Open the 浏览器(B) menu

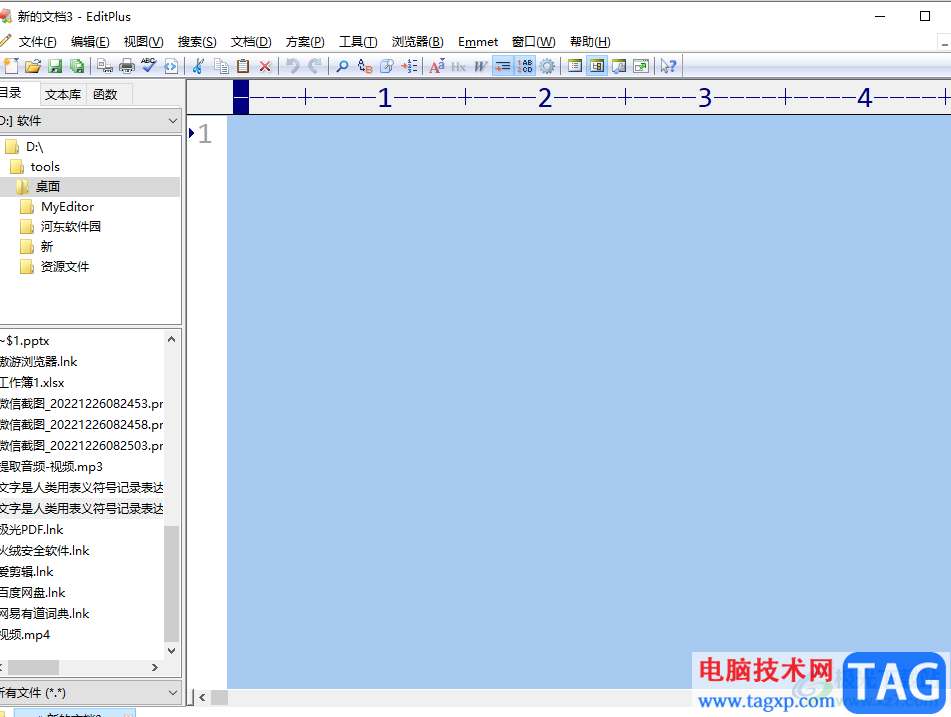[417, 42]
